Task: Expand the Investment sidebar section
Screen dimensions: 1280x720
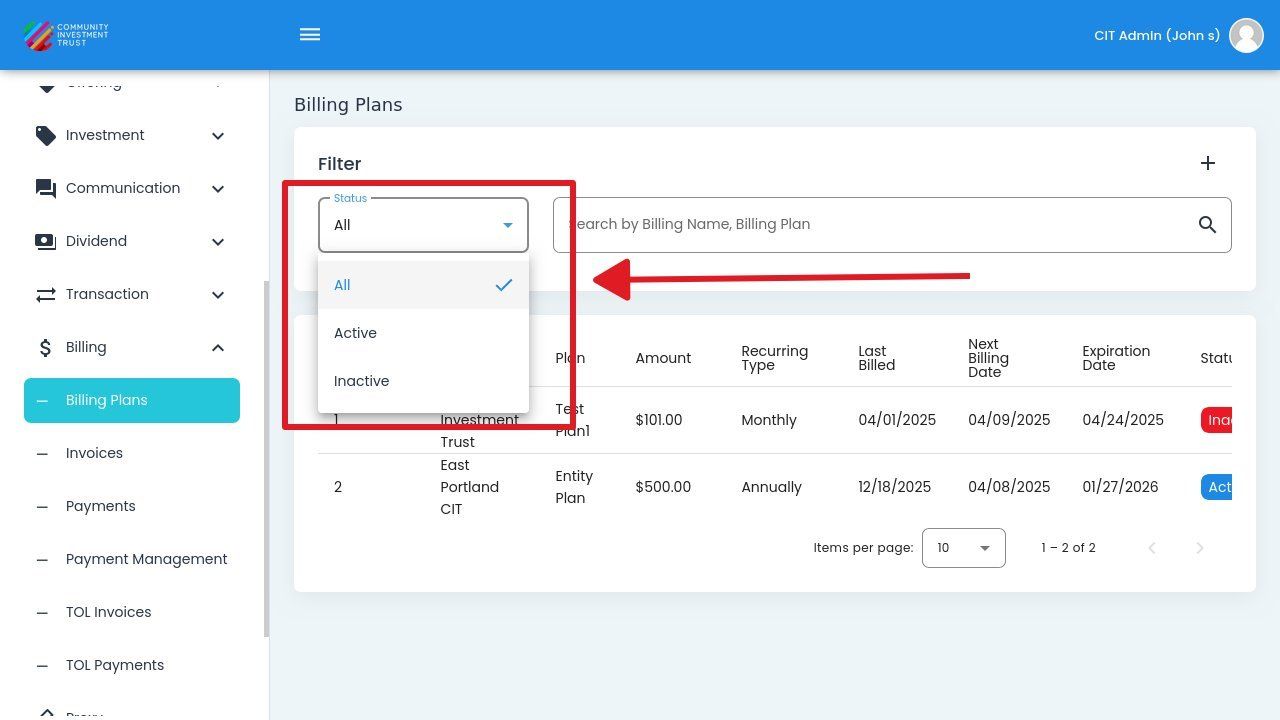Action: pos(218,136)
